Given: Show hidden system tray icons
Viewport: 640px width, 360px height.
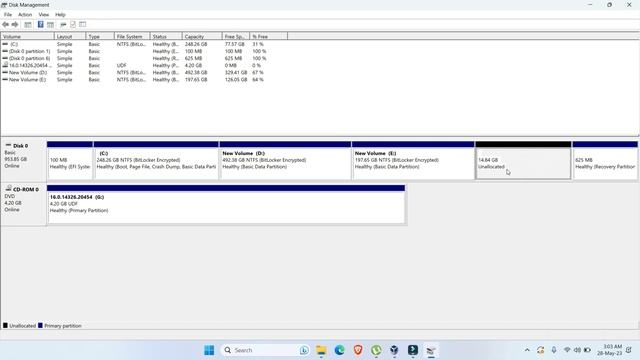Looking at the screenshot, I should [x=527, y=350].
